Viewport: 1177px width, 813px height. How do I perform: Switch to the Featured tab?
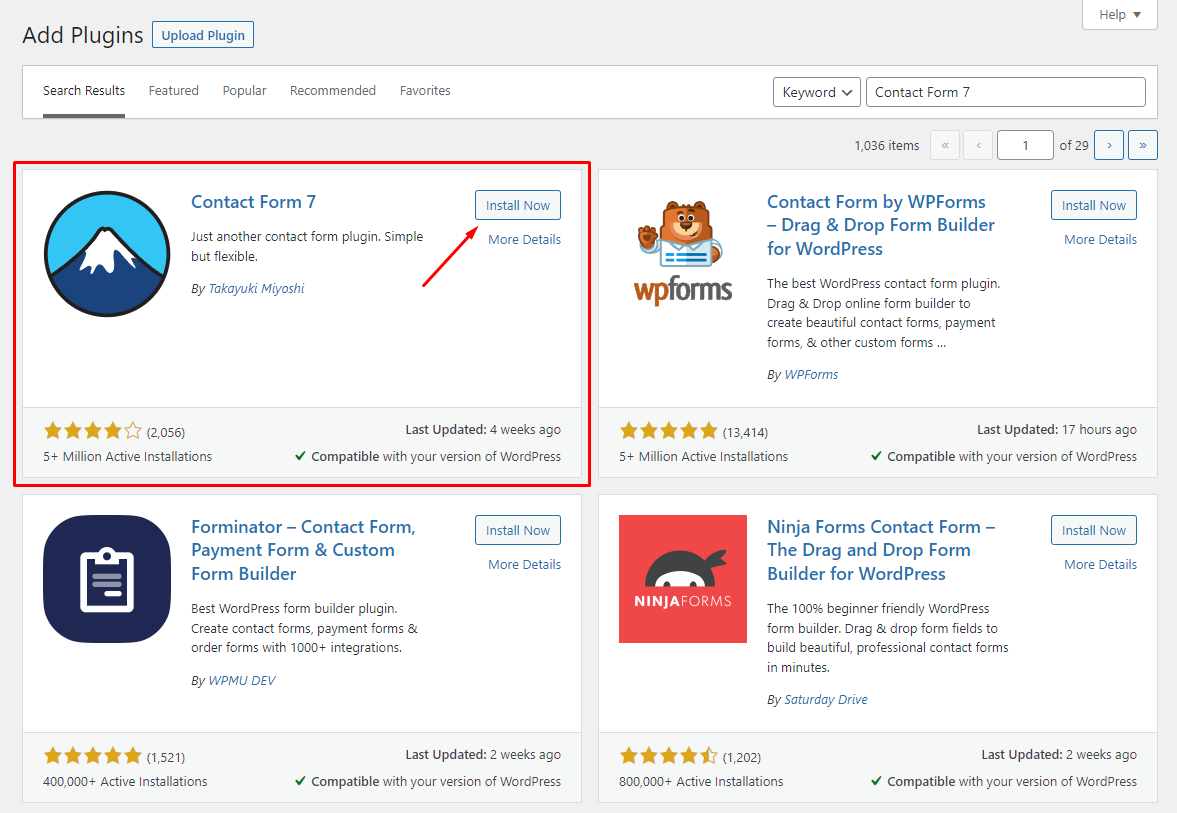pos(173,90)
